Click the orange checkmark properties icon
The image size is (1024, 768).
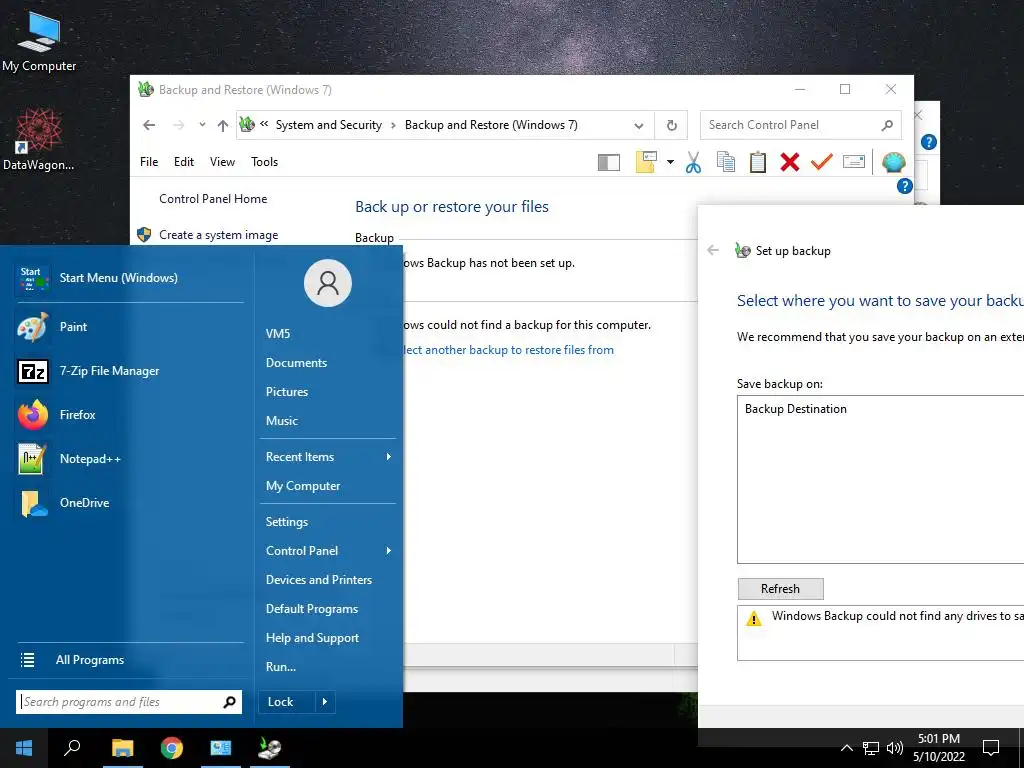(822, 162)
